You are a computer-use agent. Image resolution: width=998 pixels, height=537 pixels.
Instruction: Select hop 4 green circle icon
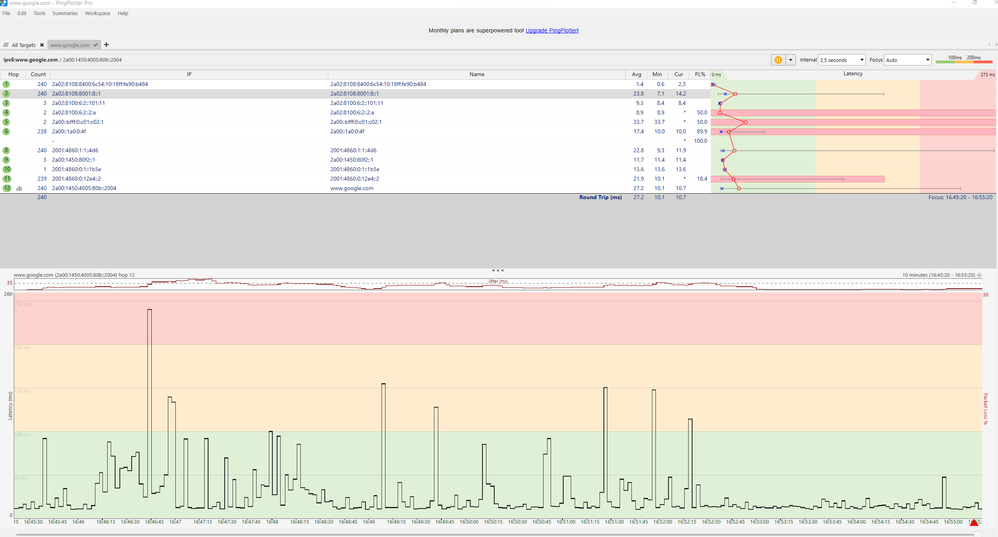6,113
